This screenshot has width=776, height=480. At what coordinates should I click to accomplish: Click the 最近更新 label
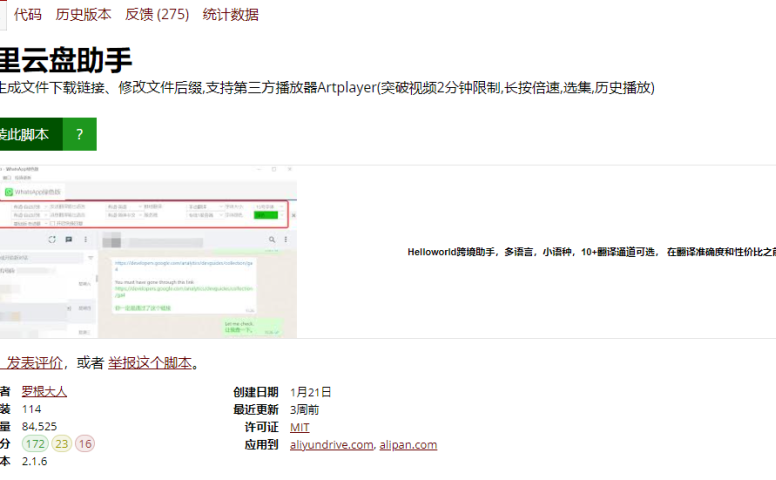click(256, 409)
